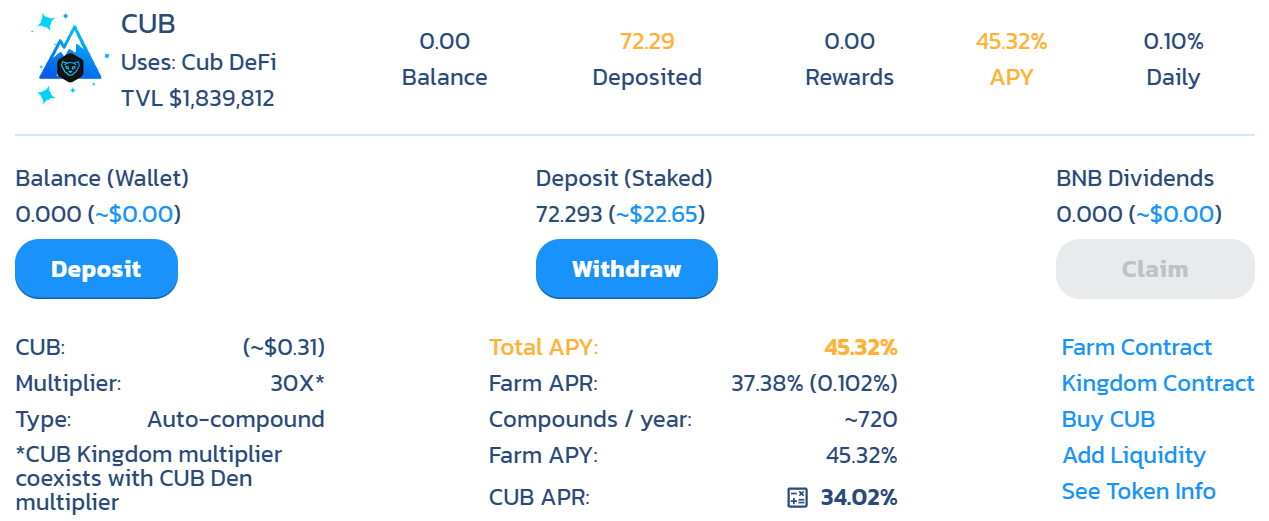Click the CUB token title text
This screenshot has height=521, width=1269.
pyautogui.click(x=148, y=24)
